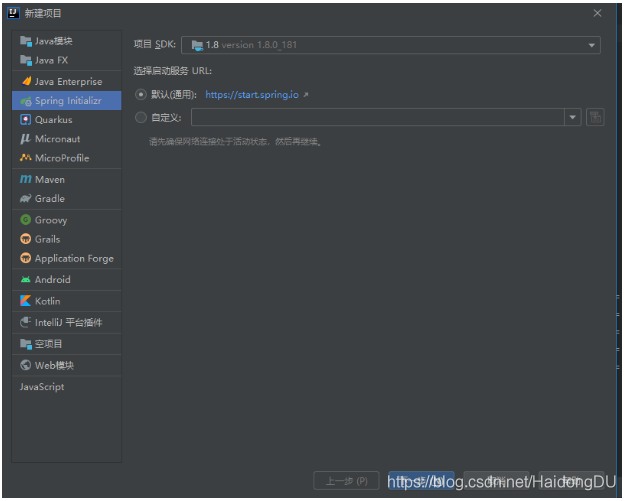Click the Java Enterprise icon

(26, 81)
